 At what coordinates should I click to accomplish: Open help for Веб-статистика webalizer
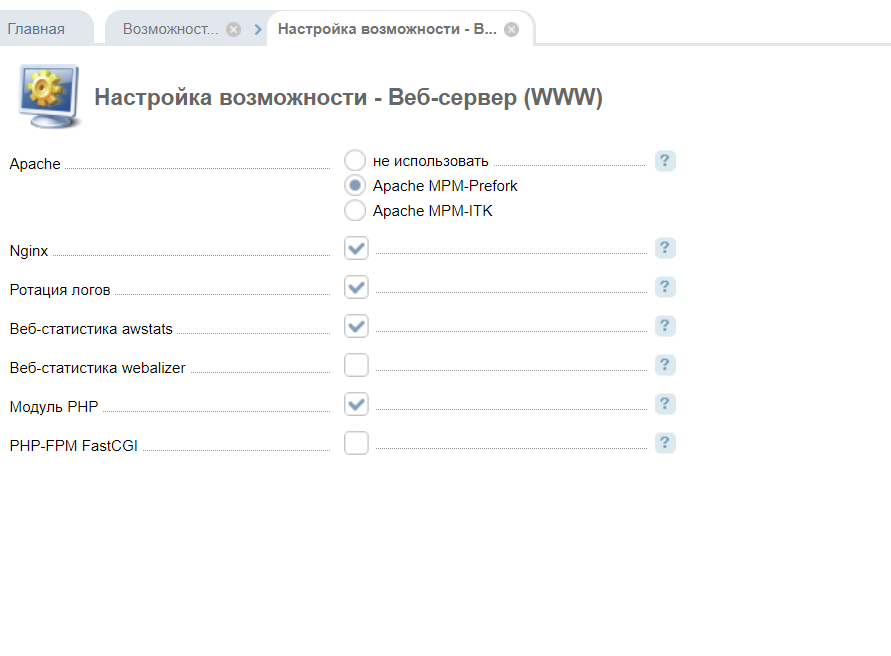click(665, 365)
